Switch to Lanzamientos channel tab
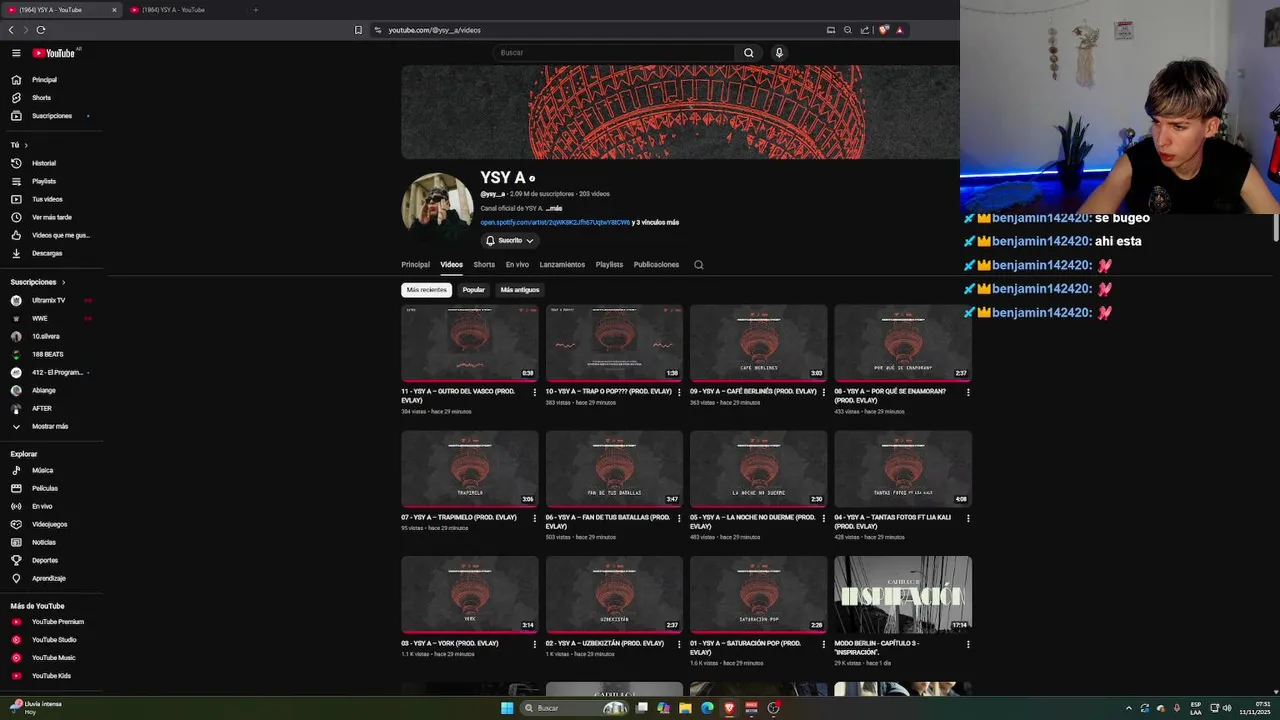 [562, 265]
